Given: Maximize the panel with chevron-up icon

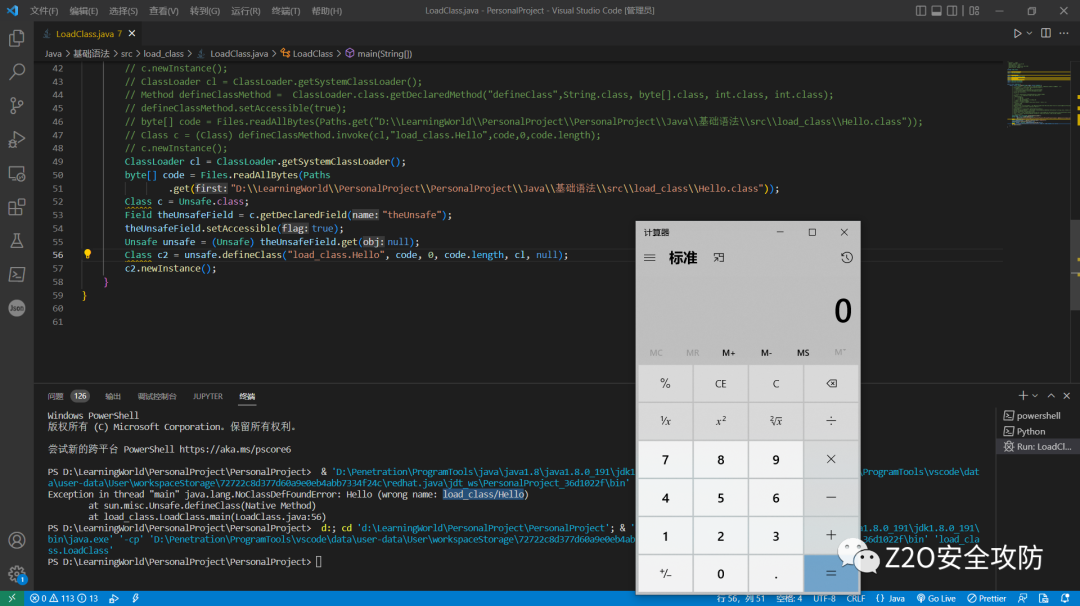Looking at the screenshot, I should click(x=1051, y=395).
